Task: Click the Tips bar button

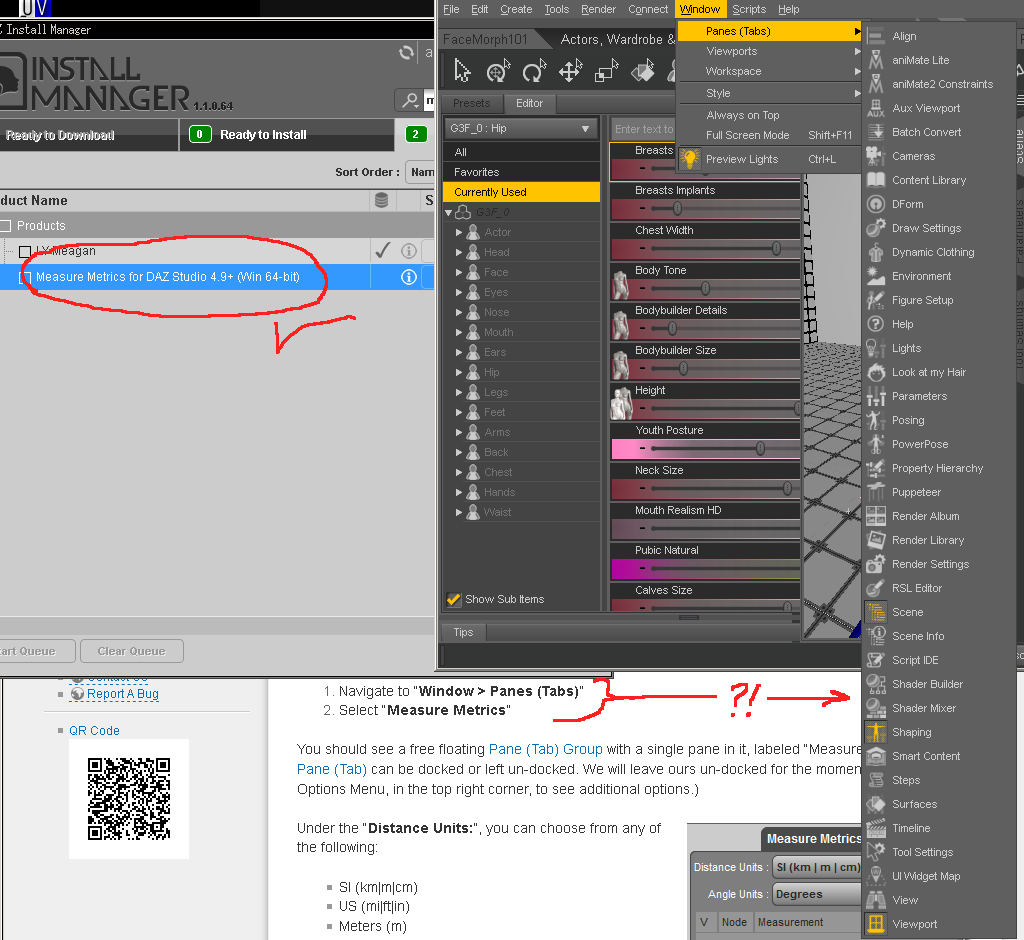Action: click(x=463, y=632)
